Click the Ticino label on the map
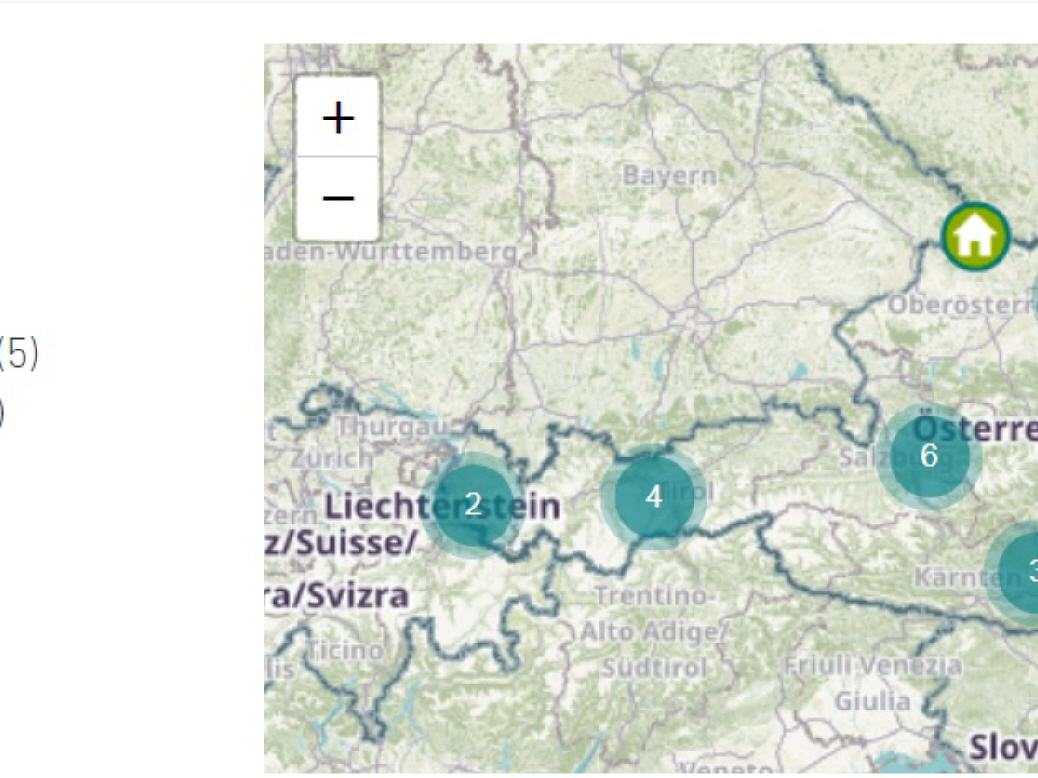The image size is (1038, 778). (345, 650)
